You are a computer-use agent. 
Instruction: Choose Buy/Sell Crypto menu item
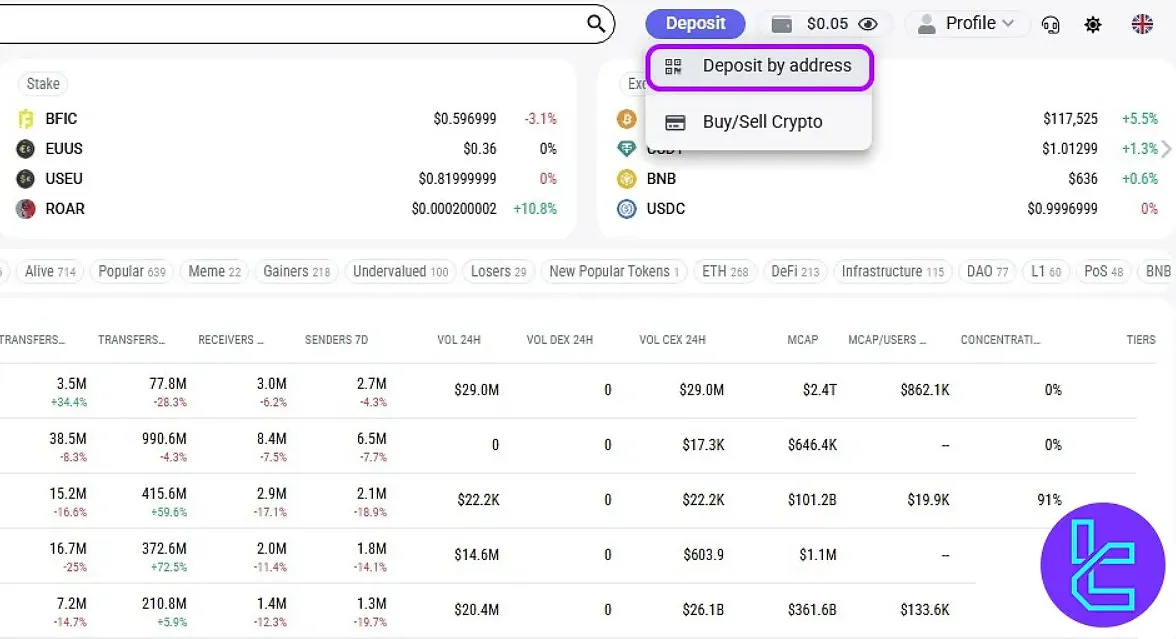(x=760, y=122)
